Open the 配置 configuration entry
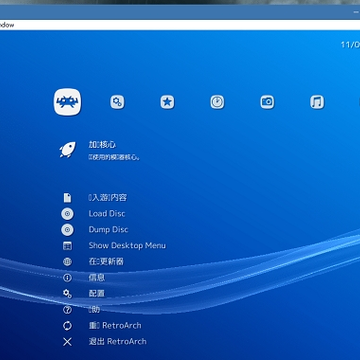This screenshot has height=360, width=360. click(x=97, y=293)
